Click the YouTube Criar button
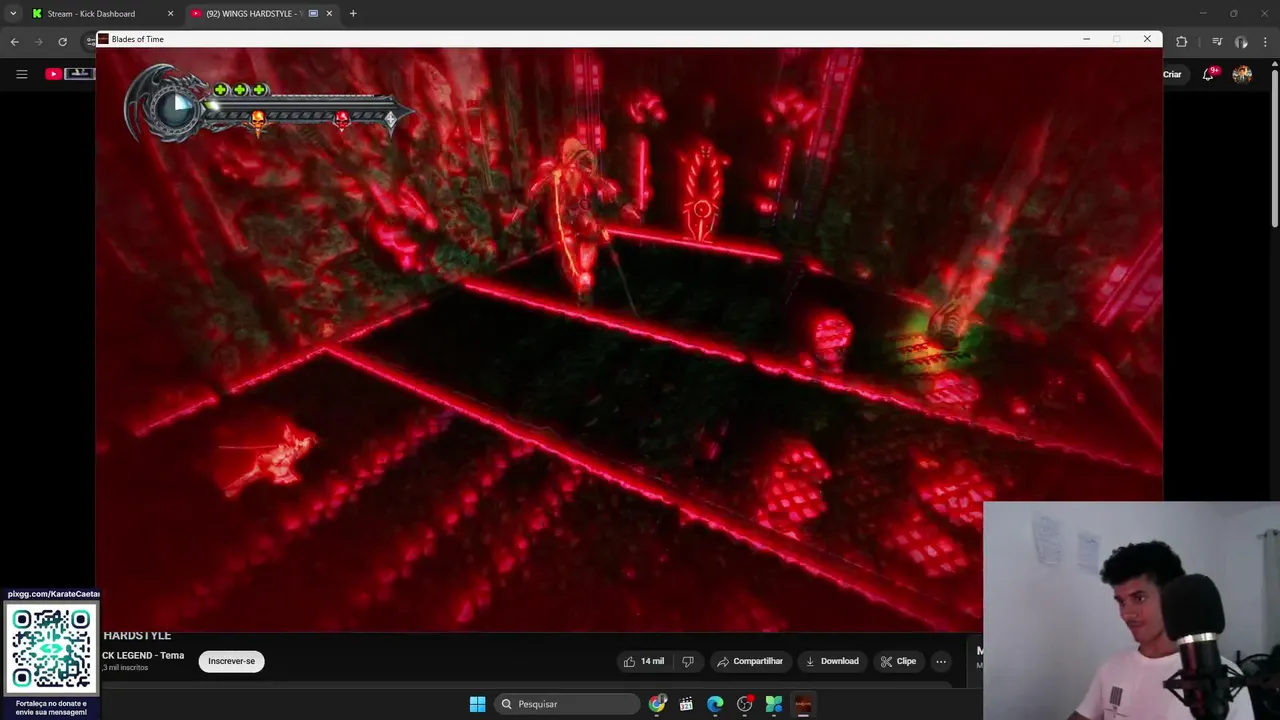Image resolution: width=1280 pixels, height=720 pixels. pos(1172,74)
